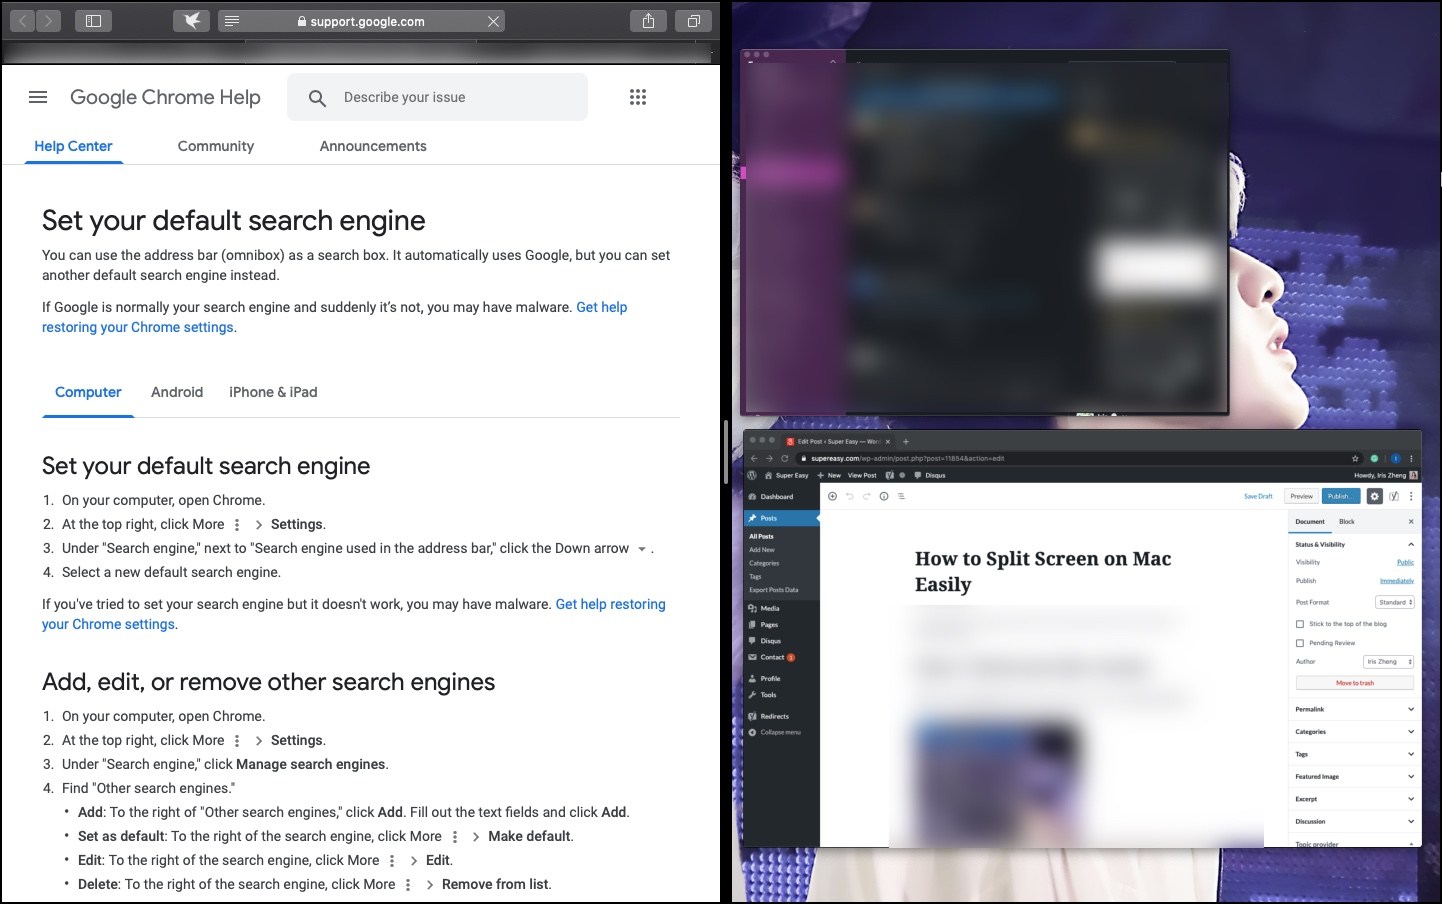Click the Safari Reader view icon
The height and width of the screenshot is (904, 1442).
(x=231, y=21)
